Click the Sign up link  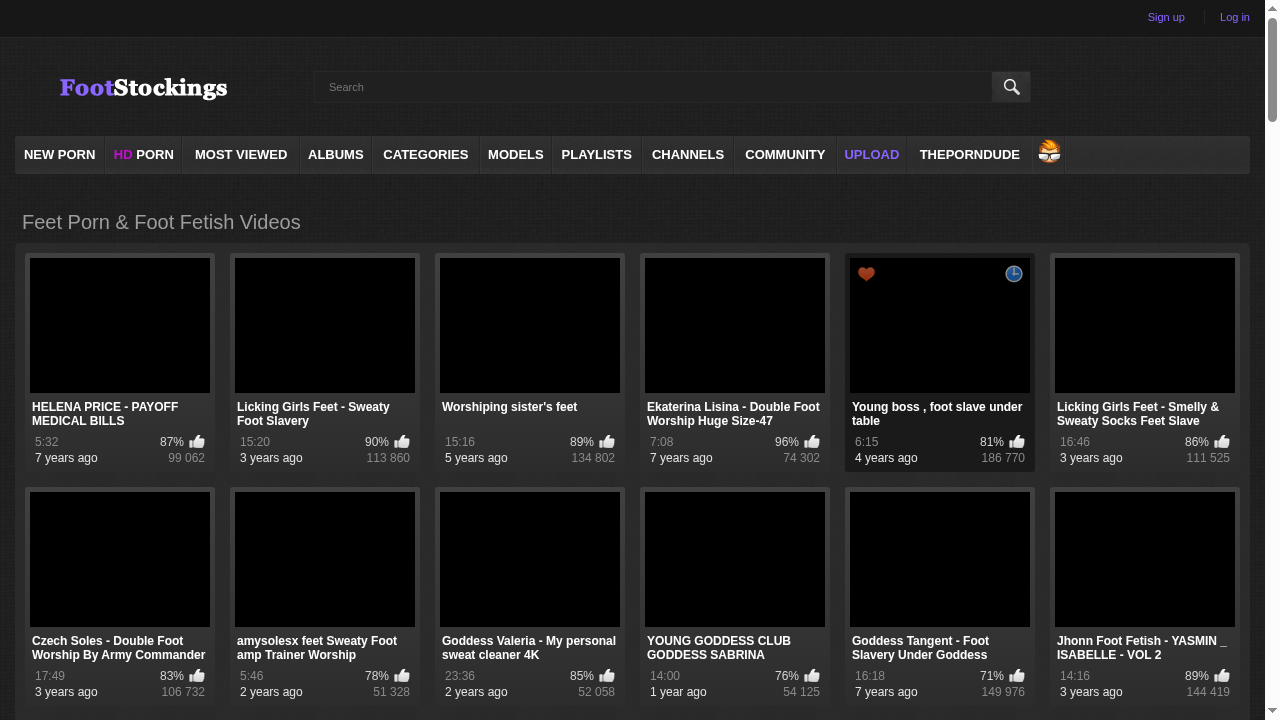[x=1166, y=17]
